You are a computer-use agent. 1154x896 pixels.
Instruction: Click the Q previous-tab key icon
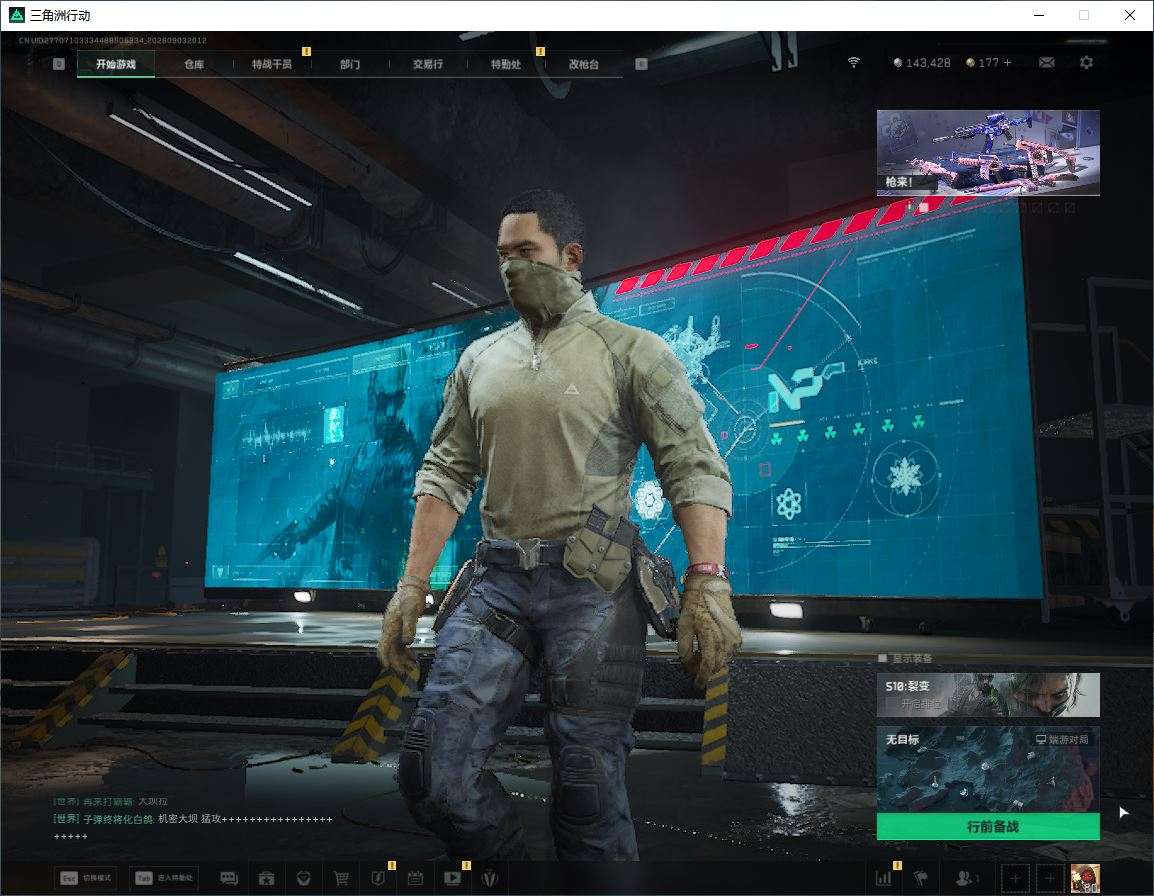pos(59,64)
